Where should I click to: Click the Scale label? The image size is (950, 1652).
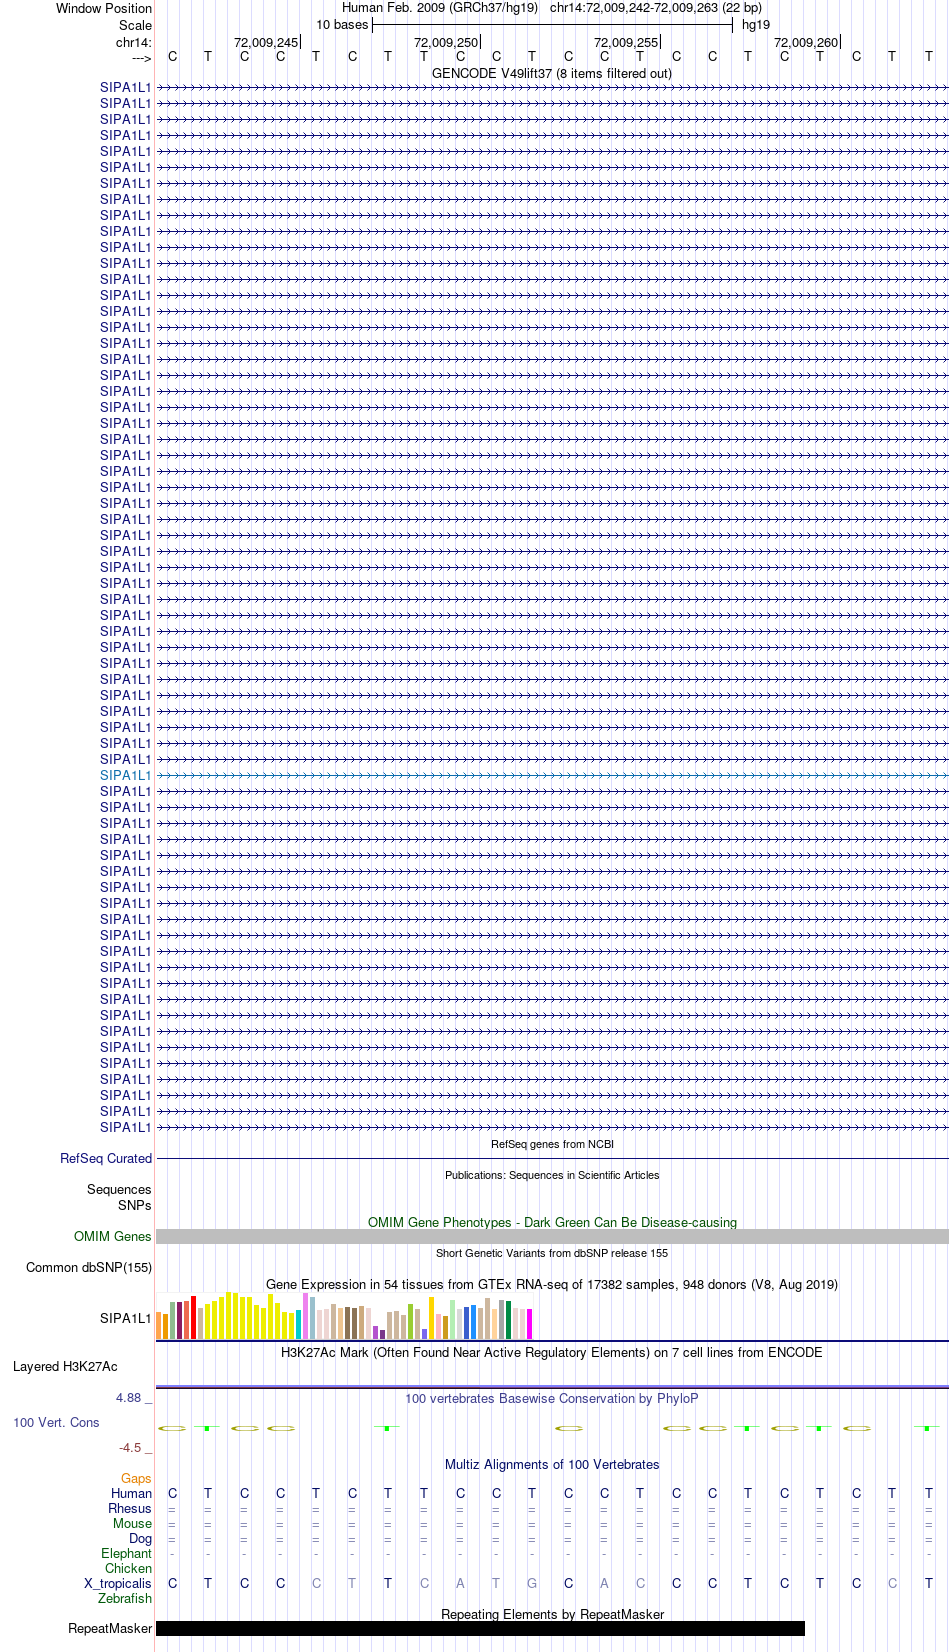135,25
